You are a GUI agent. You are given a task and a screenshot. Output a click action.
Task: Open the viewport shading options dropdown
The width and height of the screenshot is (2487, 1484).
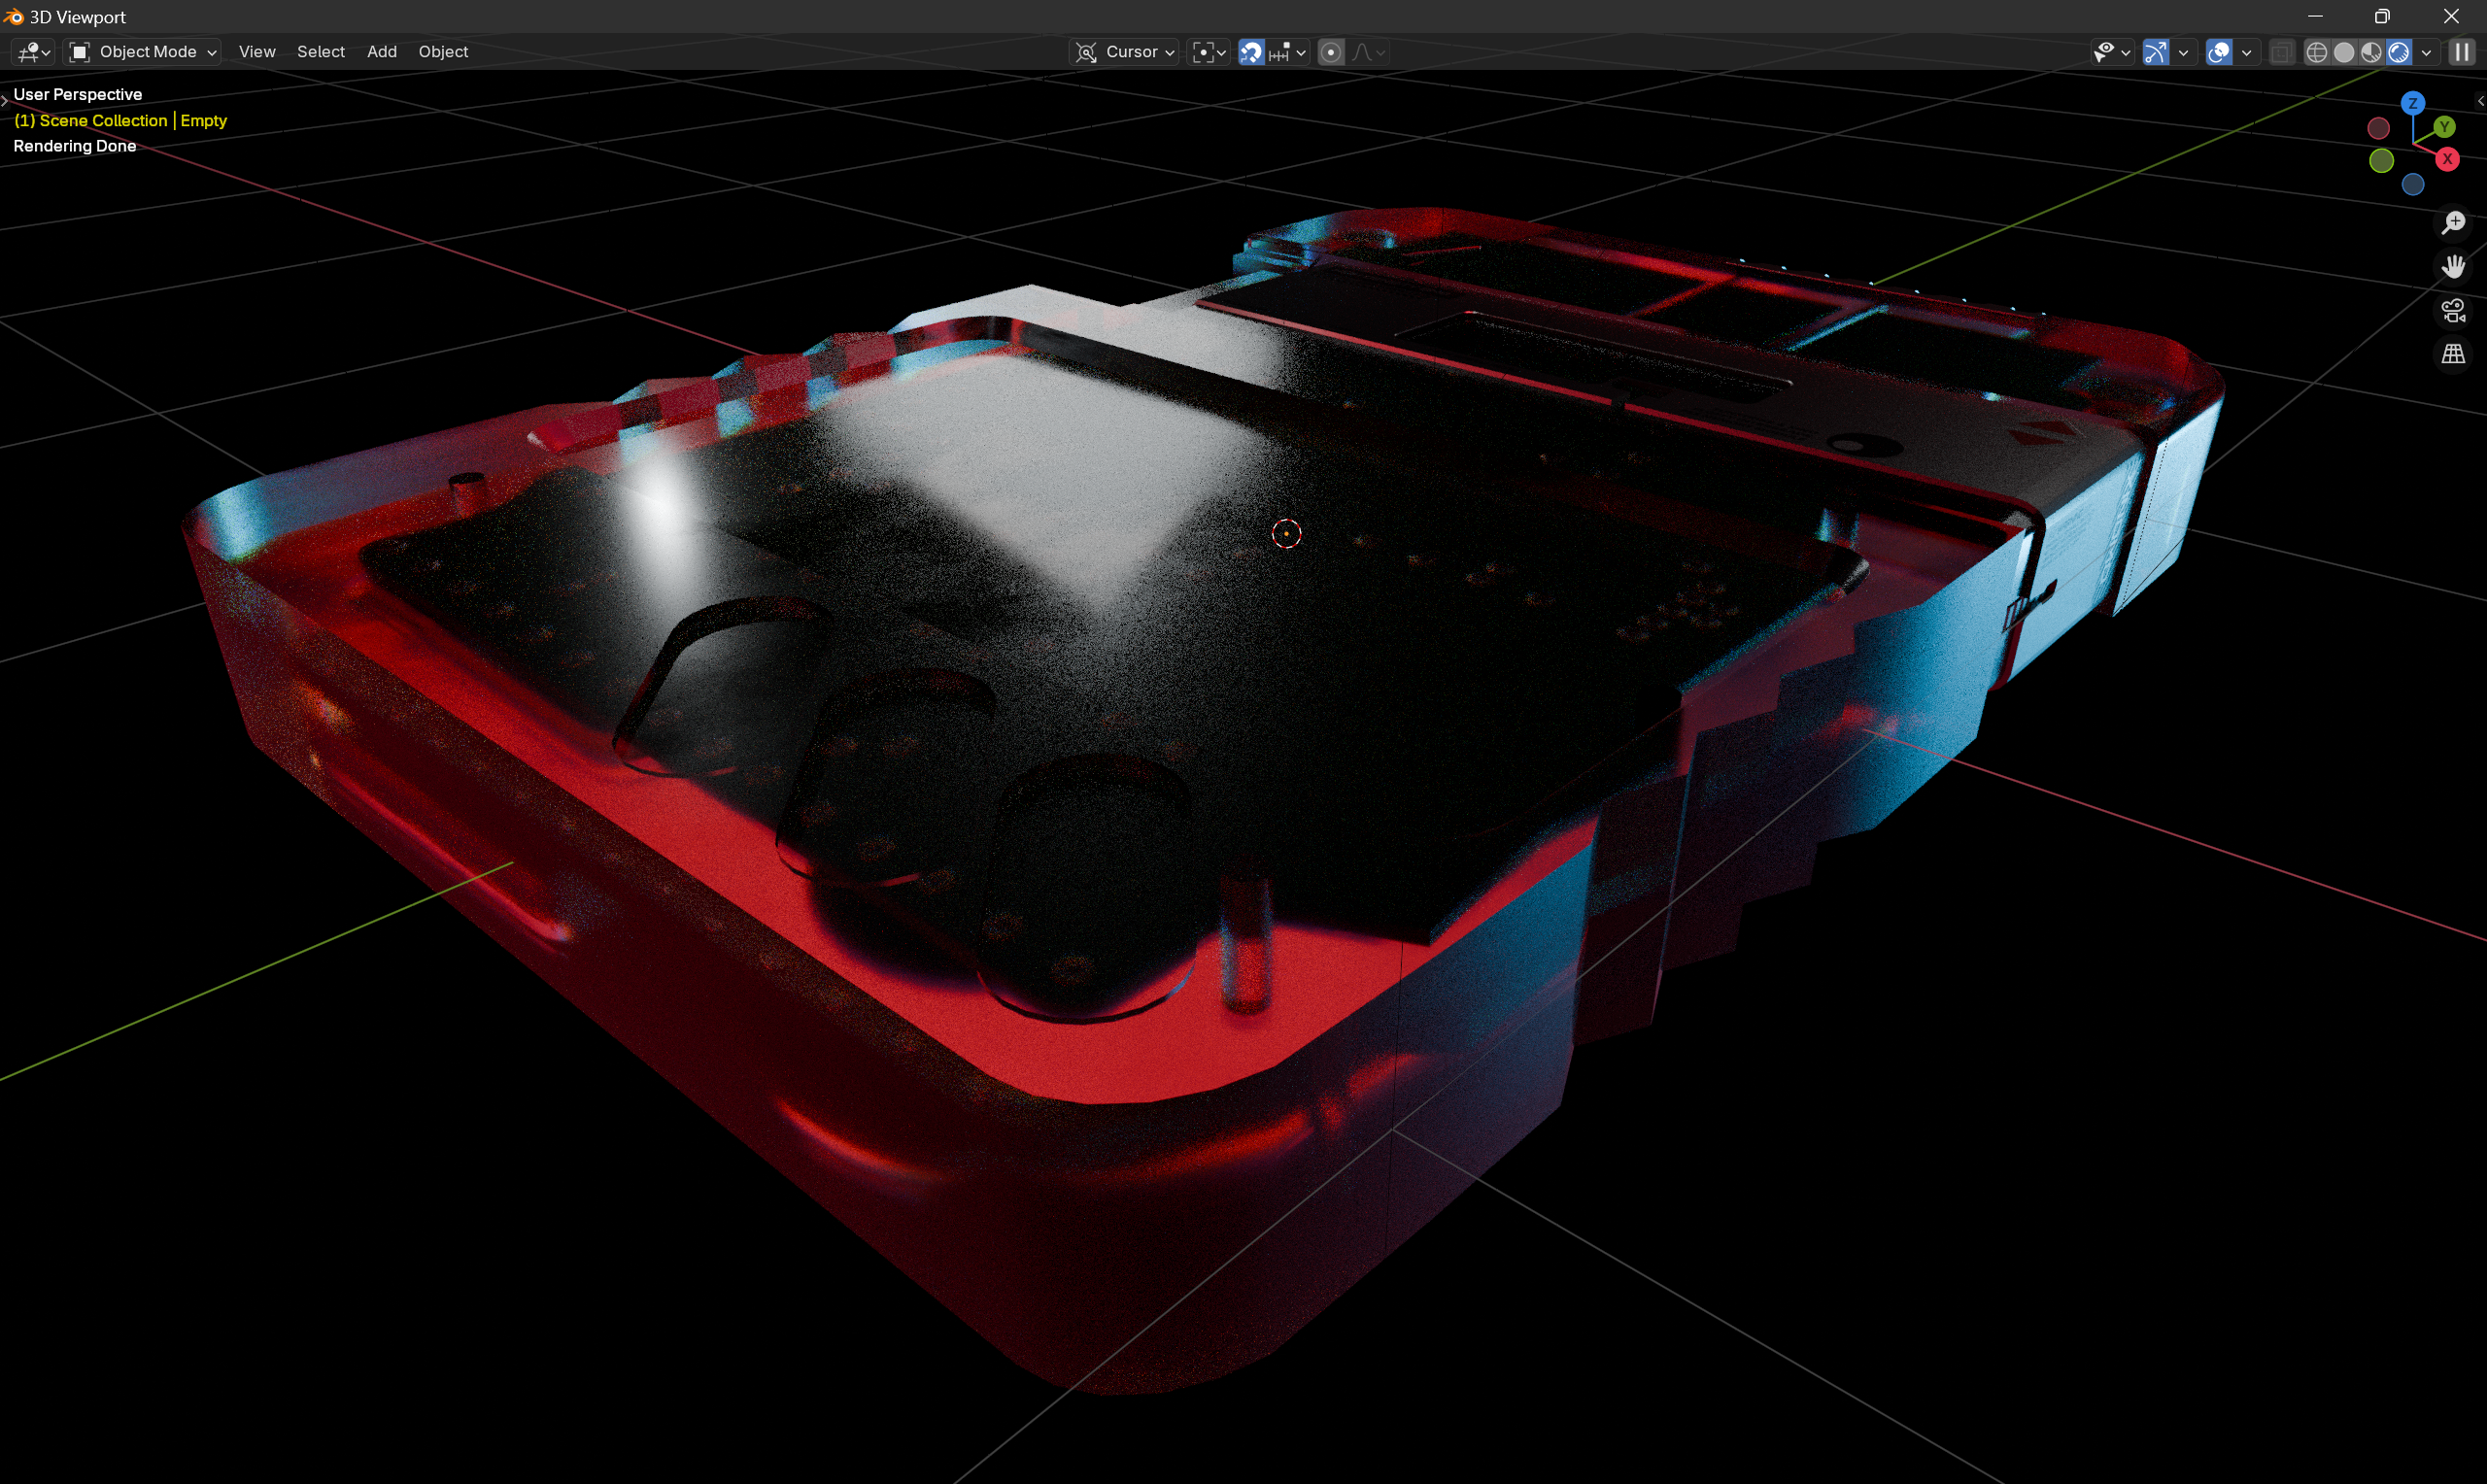[2426, 52]
